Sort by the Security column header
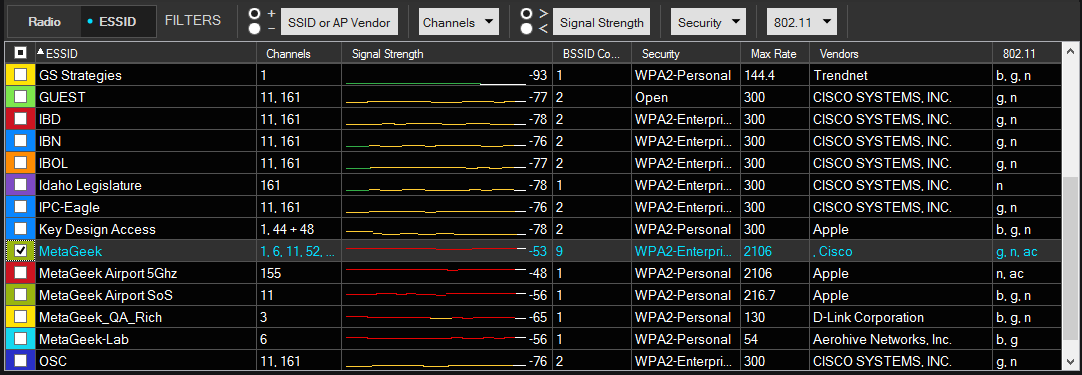Screen dimensions: 1082x375 coord(686,53)
